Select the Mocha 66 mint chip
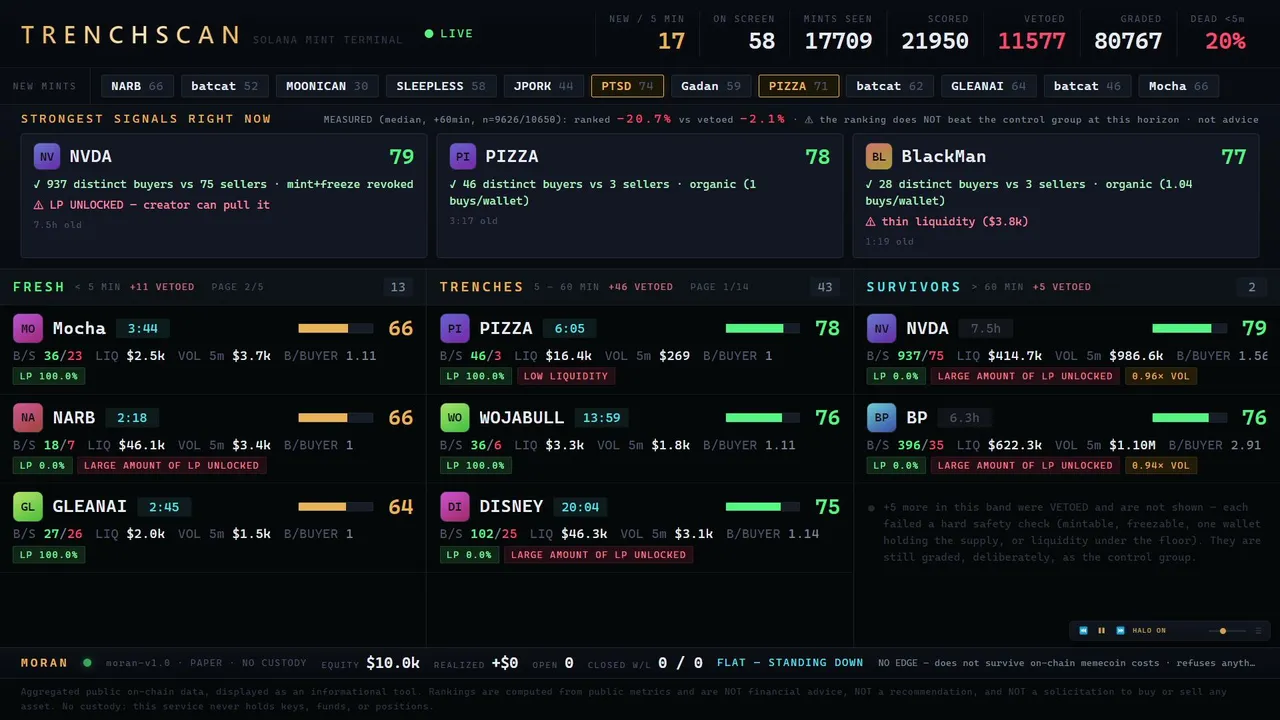The width and height of the screenshot is (1280, 720). pos(1179,86)
